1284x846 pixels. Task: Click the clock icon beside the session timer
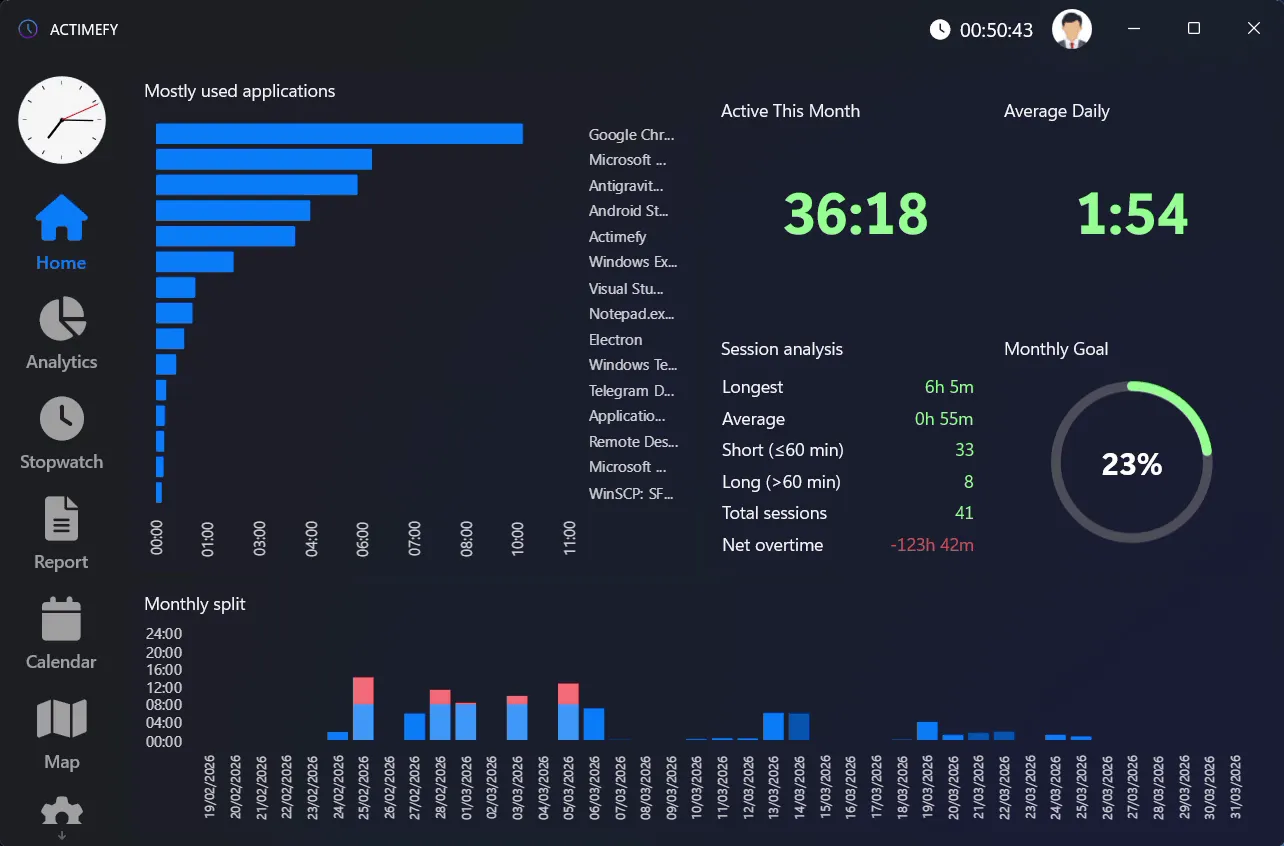pos(939,29)
